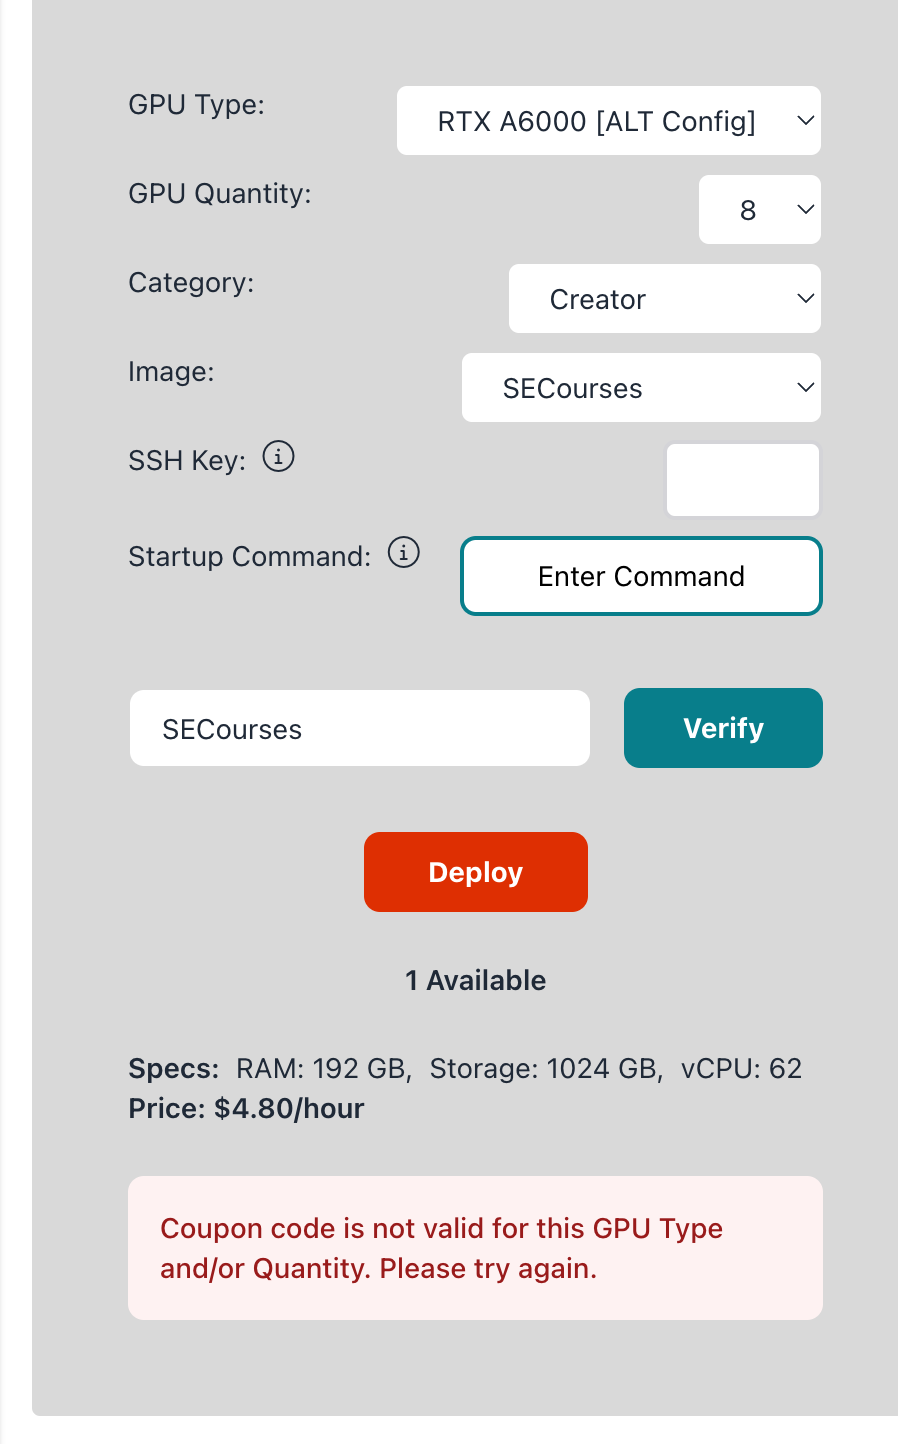Hit the red Deploy button
Image resolution: width=898 pixels, height=1444 pixels.
coord(475,872)
